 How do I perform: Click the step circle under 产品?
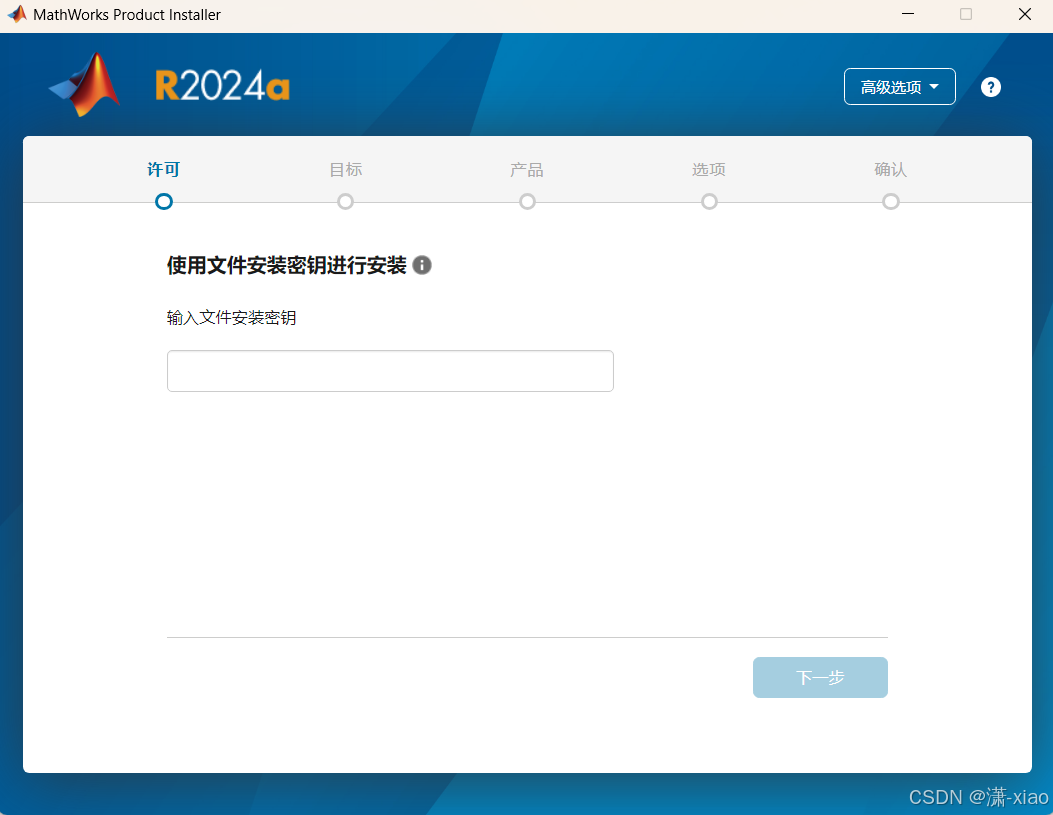(x=527, y=201)
